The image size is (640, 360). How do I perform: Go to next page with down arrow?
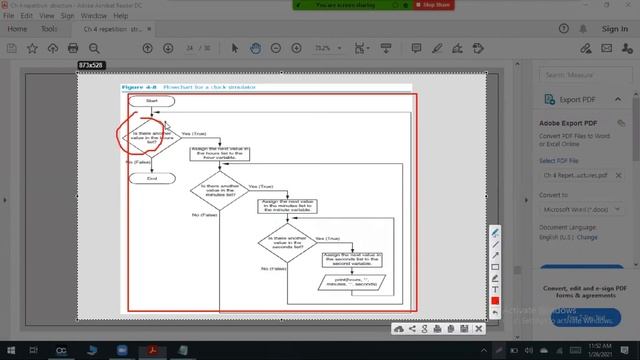pos(168,48)
